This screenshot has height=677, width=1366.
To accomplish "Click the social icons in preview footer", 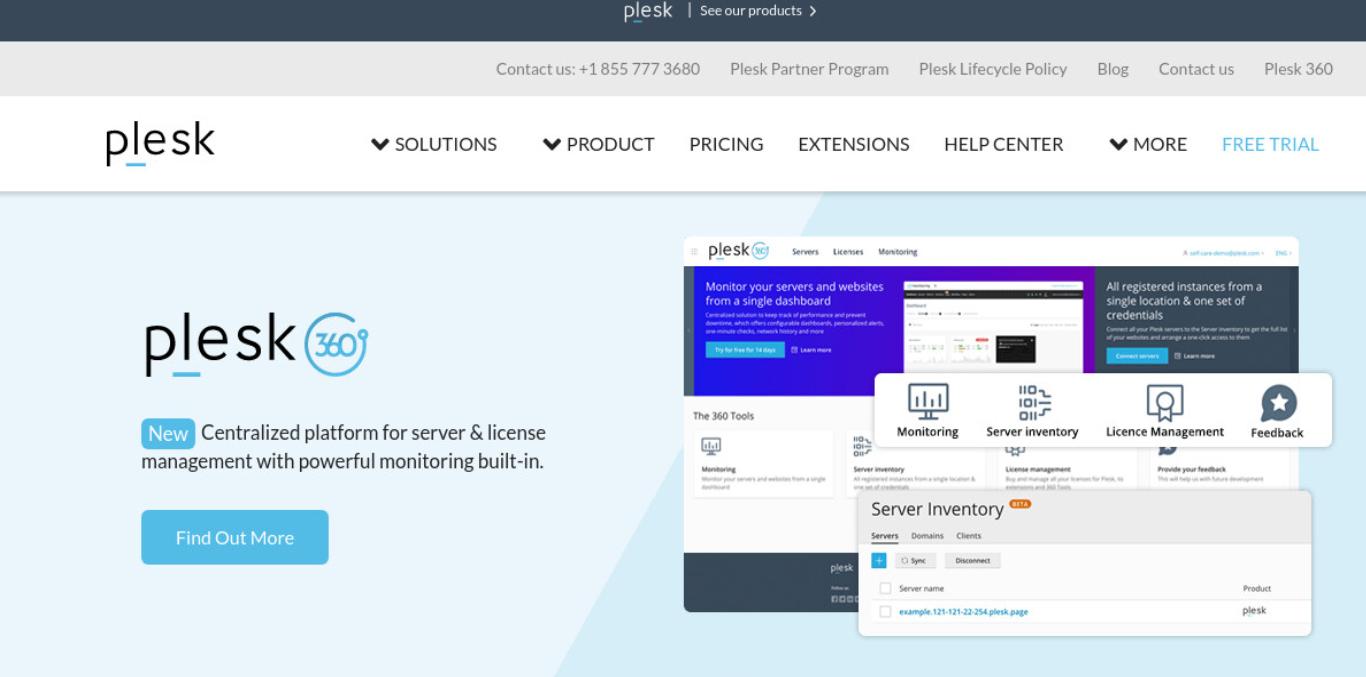I will [845, 599].
